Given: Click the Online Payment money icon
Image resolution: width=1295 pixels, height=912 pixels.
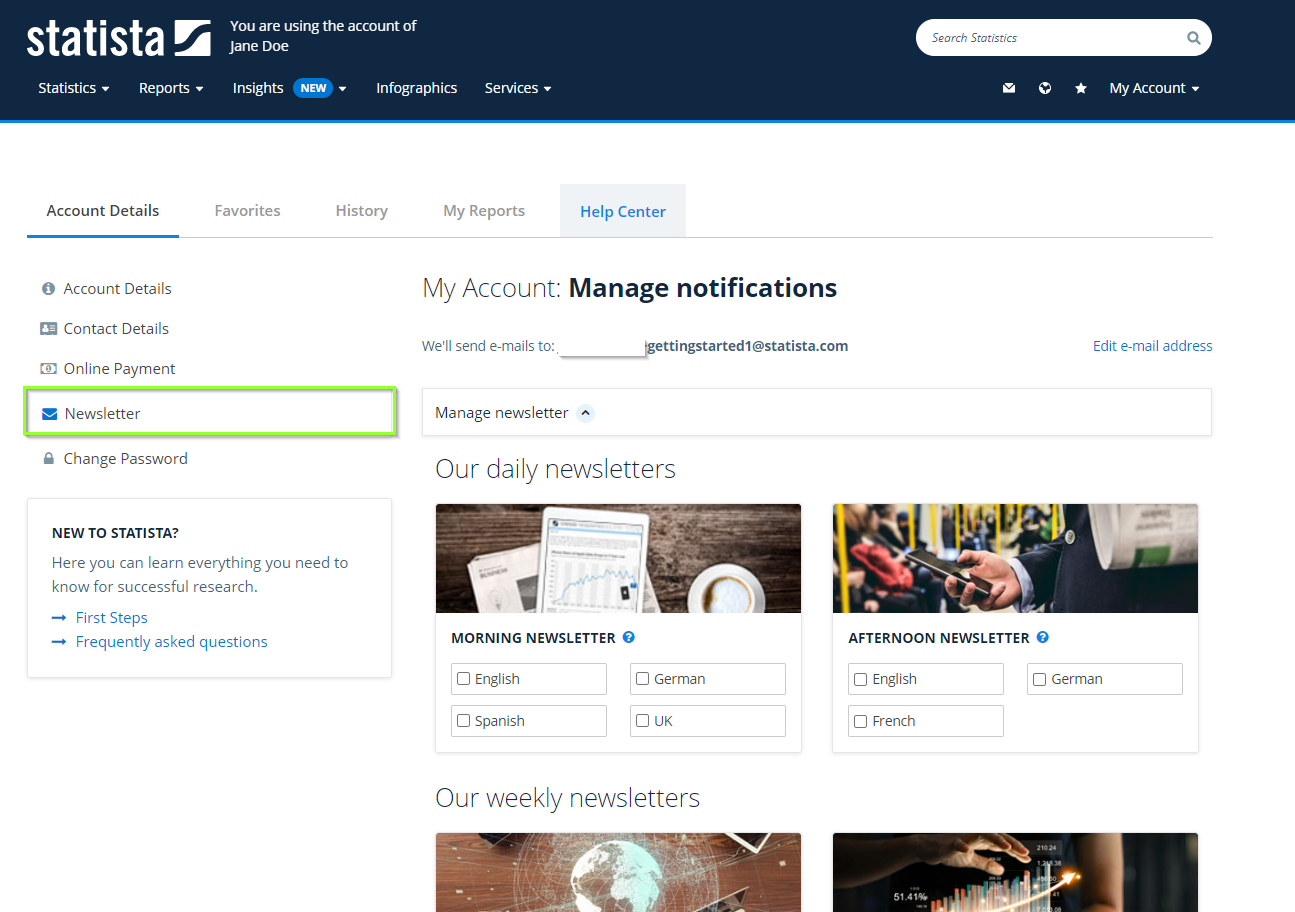Looking at the screenshot, I should [48, 368].
